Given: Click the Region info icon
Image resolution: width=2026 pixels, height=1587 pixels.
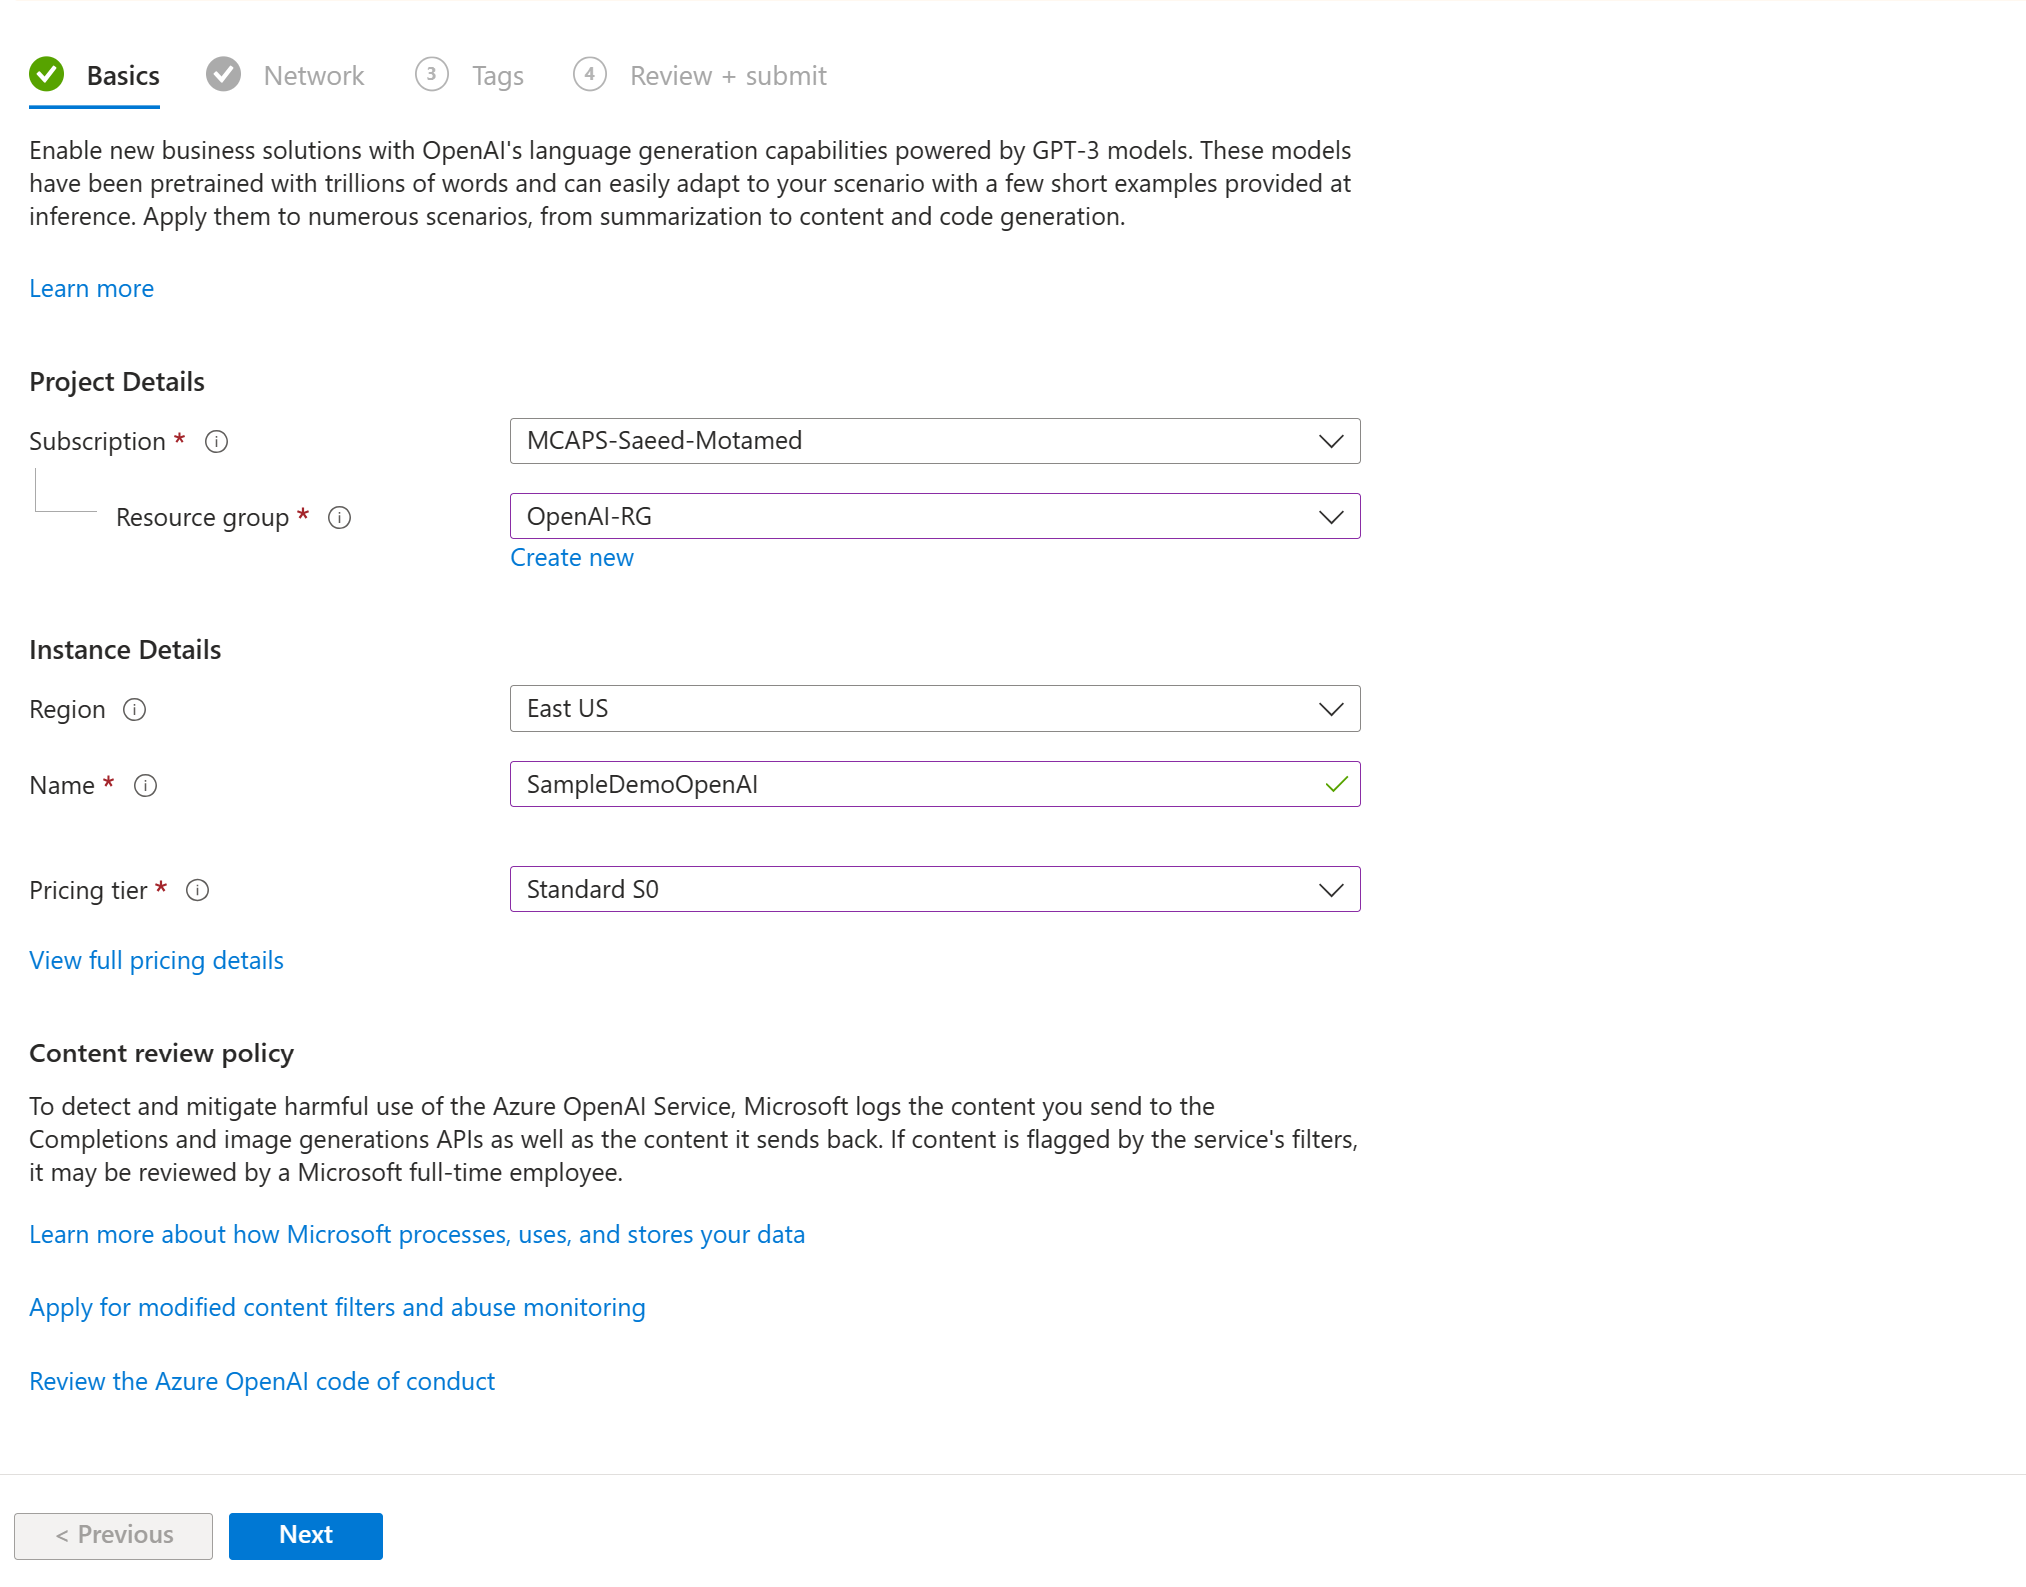Looking at the screenshot, I should point(134,709).
